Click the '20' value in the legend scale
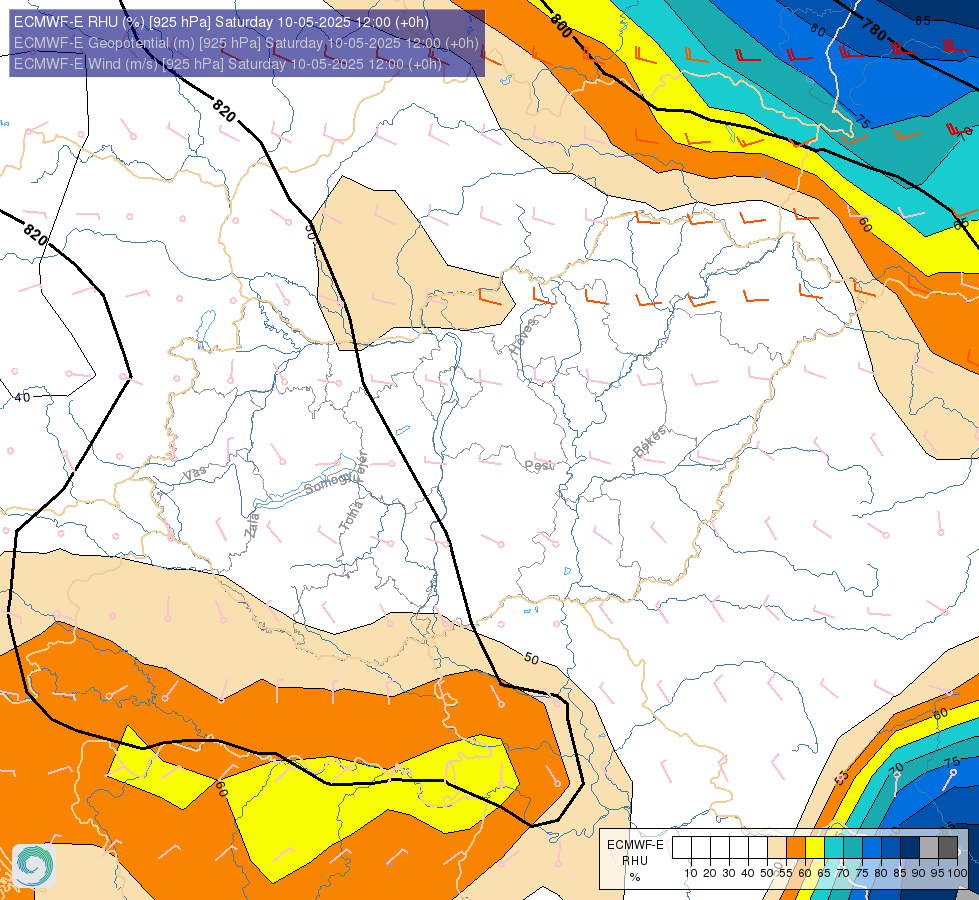979x900 pixels. pyautogui.click(x=710, y=873)
